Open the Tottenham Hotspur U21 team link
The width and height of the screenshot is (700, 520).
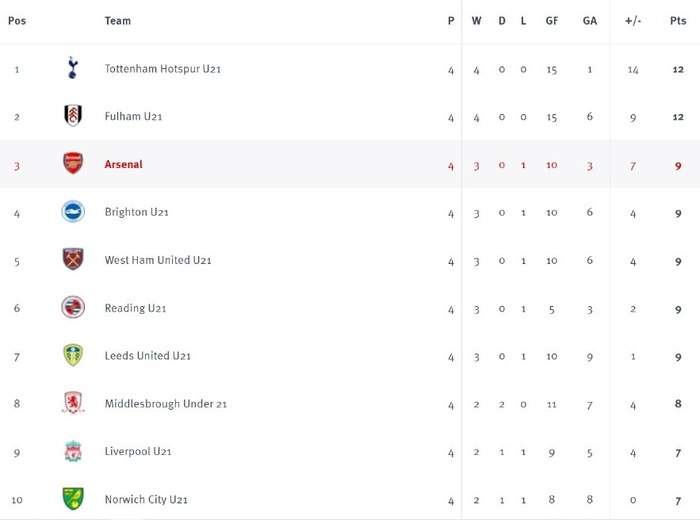tap(162, 69)
